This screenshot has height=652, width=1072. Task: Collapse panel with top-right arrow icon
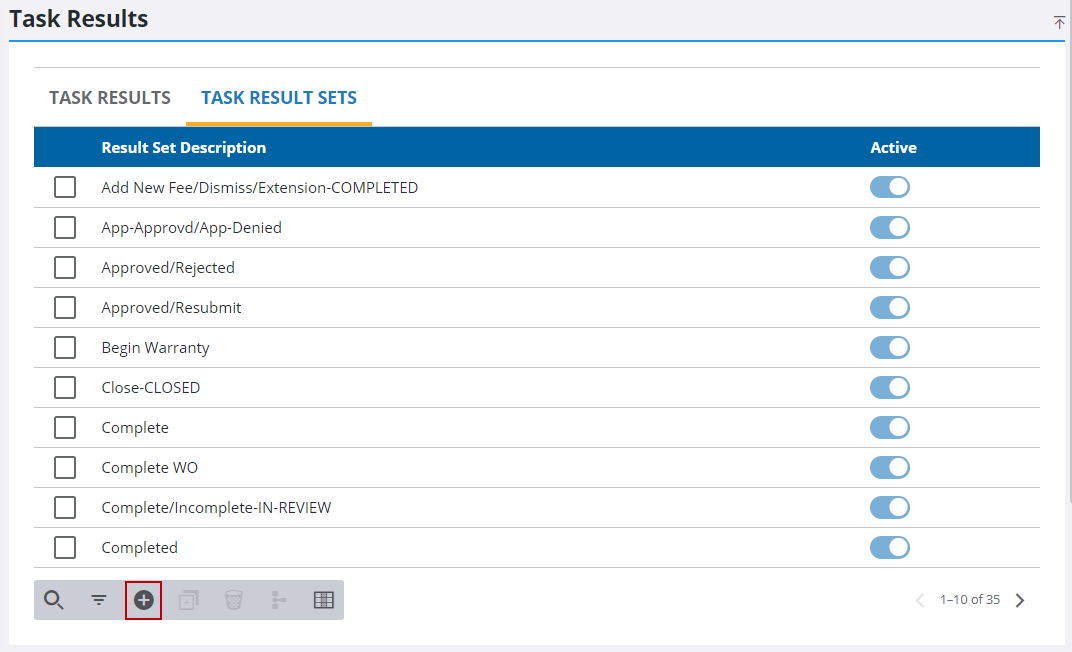pyautogui.click(x=1059, y=23)
